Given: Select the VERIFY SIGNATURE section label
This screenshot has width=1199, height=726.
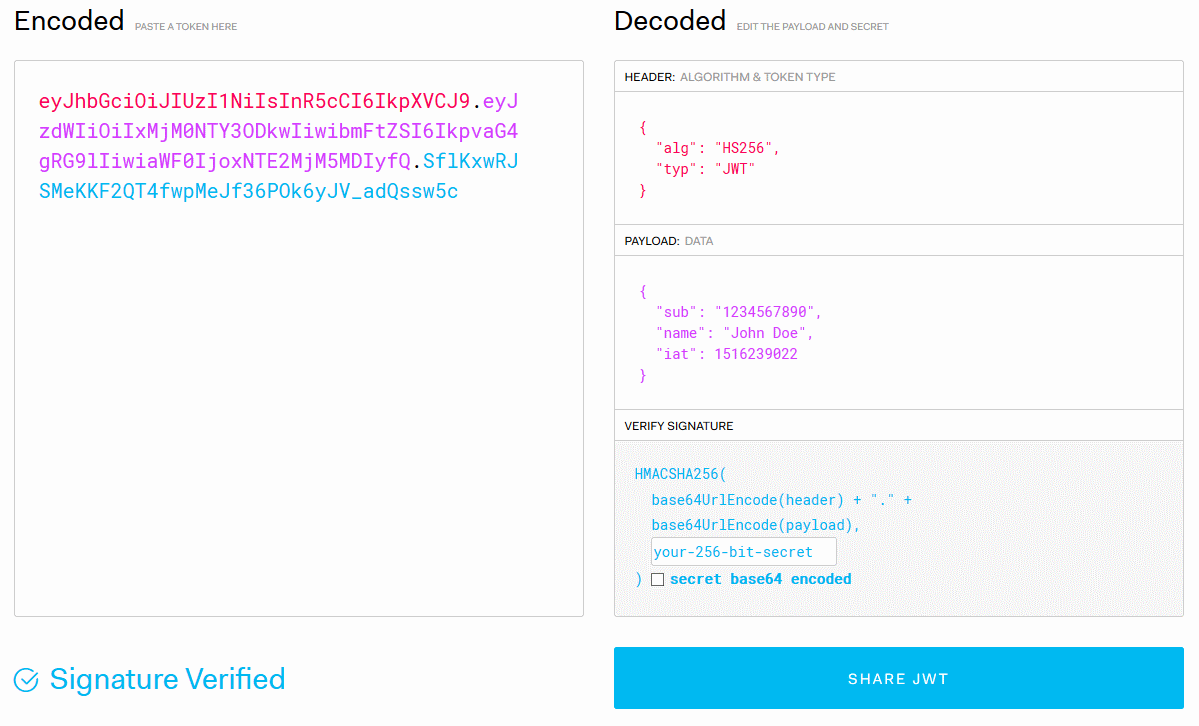Looking at the screenshot, I should click(679, 426).
